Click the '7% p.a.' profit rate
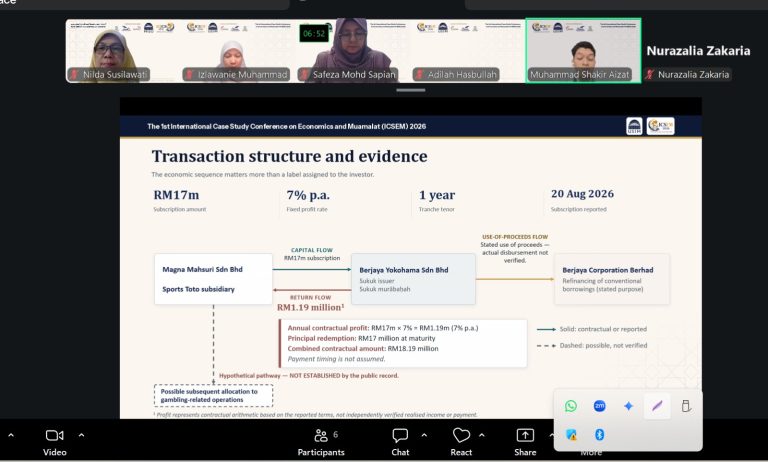This screenshot has width=768, height=462. [x=308, y=195]
